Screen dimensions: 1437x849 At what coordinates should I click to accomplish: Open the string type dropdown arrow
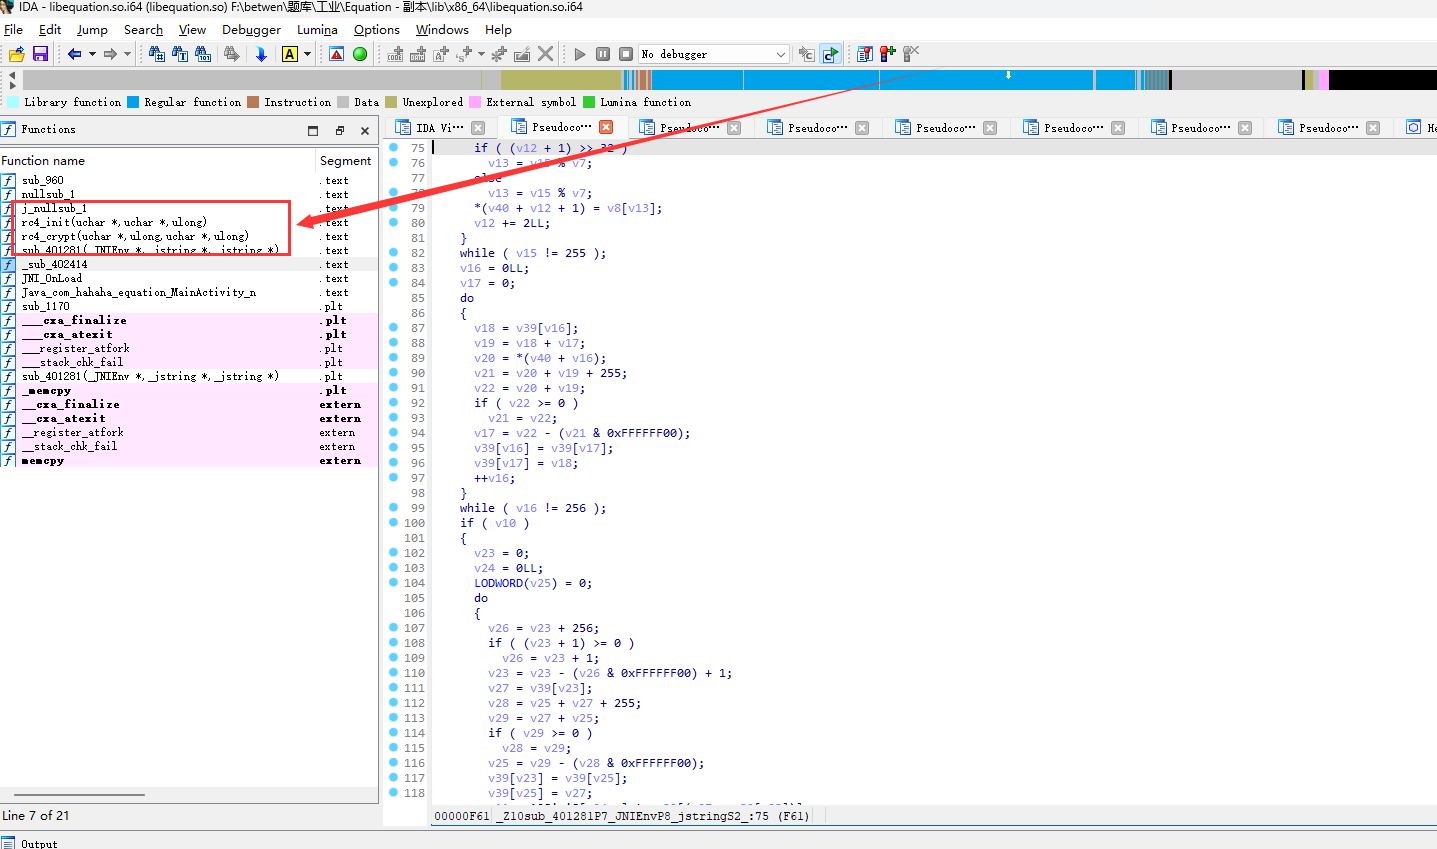[481, 54]
